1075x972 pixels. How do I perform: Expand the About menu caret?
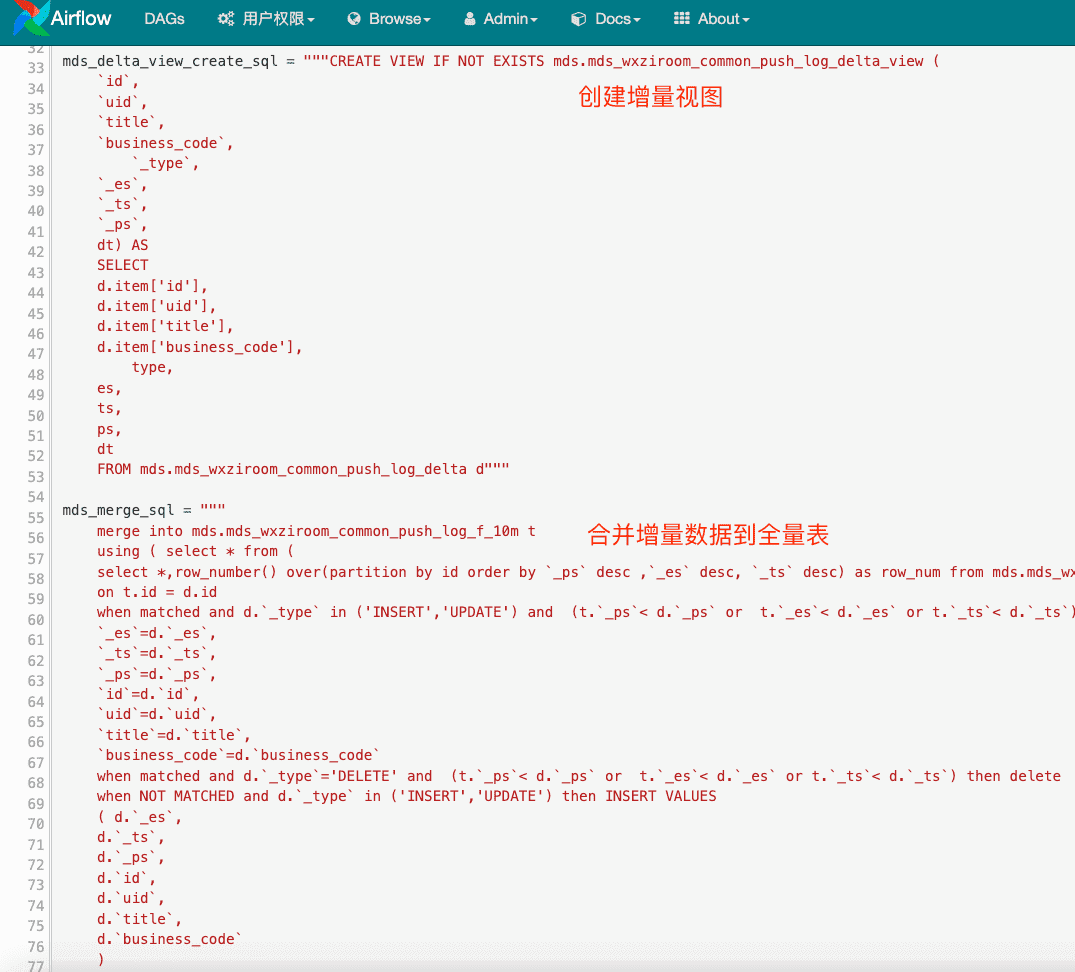click(x=745, y=20)
